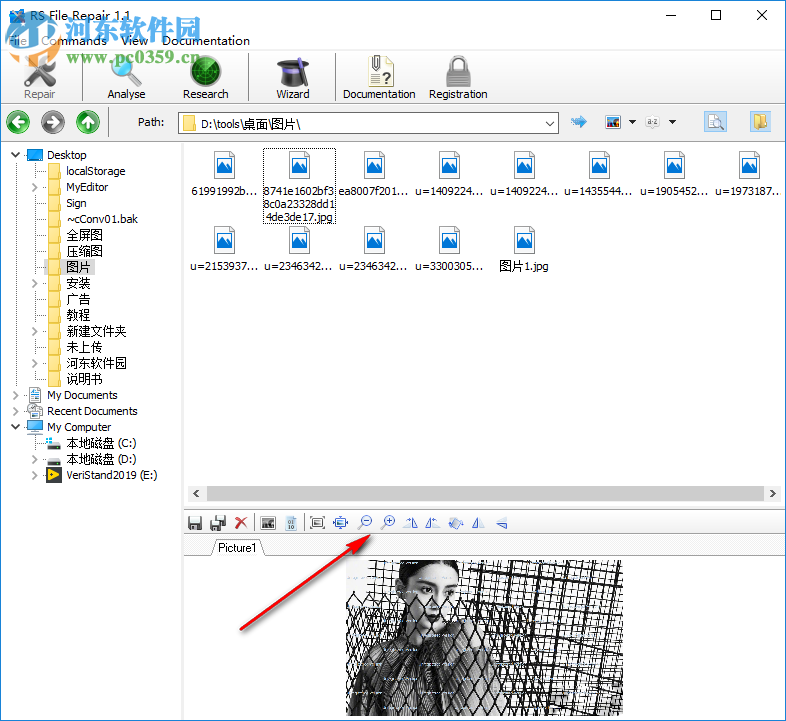
Task: Select the ~cConv01.bak folder
Action: [102, 219]
